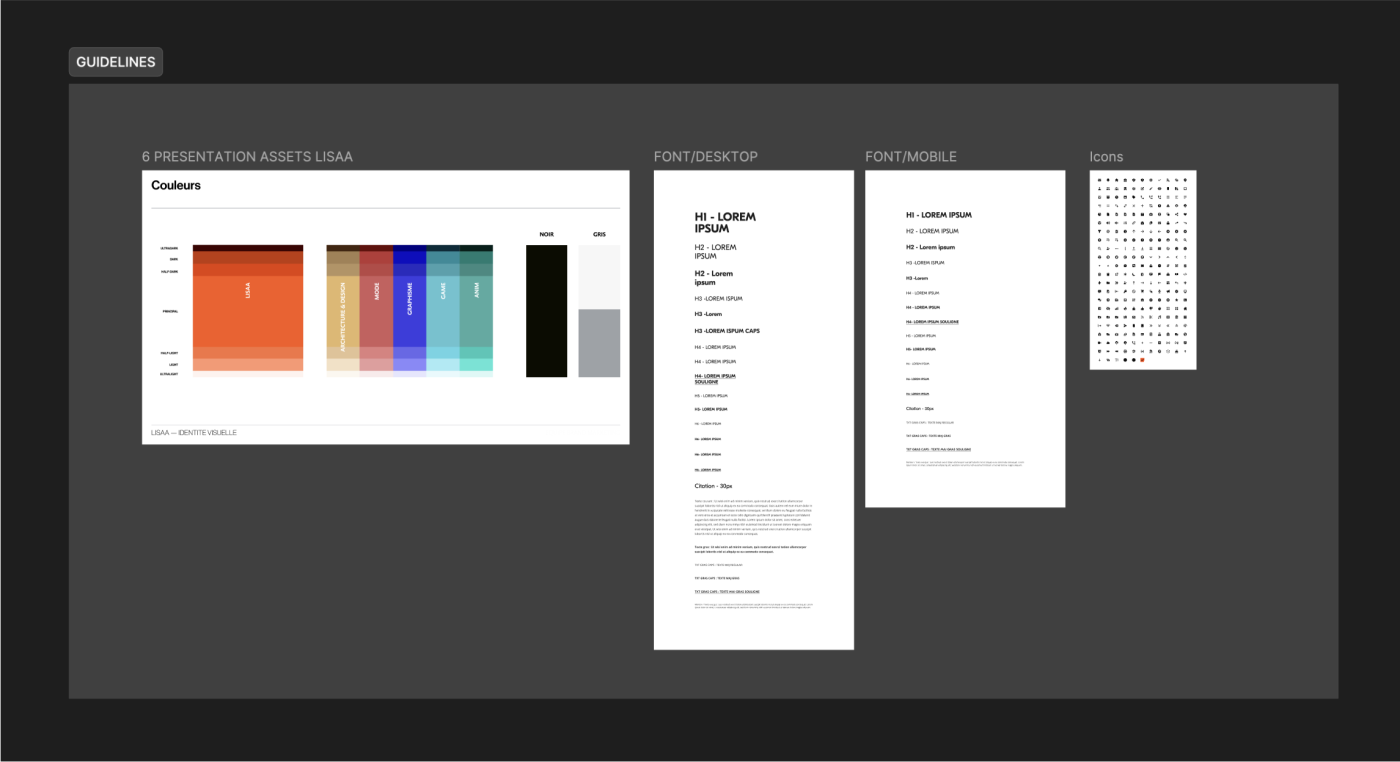Click the 6 PRESENTATION ASSETS LISAA frame title
This screenshot has height=762, width=1400.
point(247,157)
